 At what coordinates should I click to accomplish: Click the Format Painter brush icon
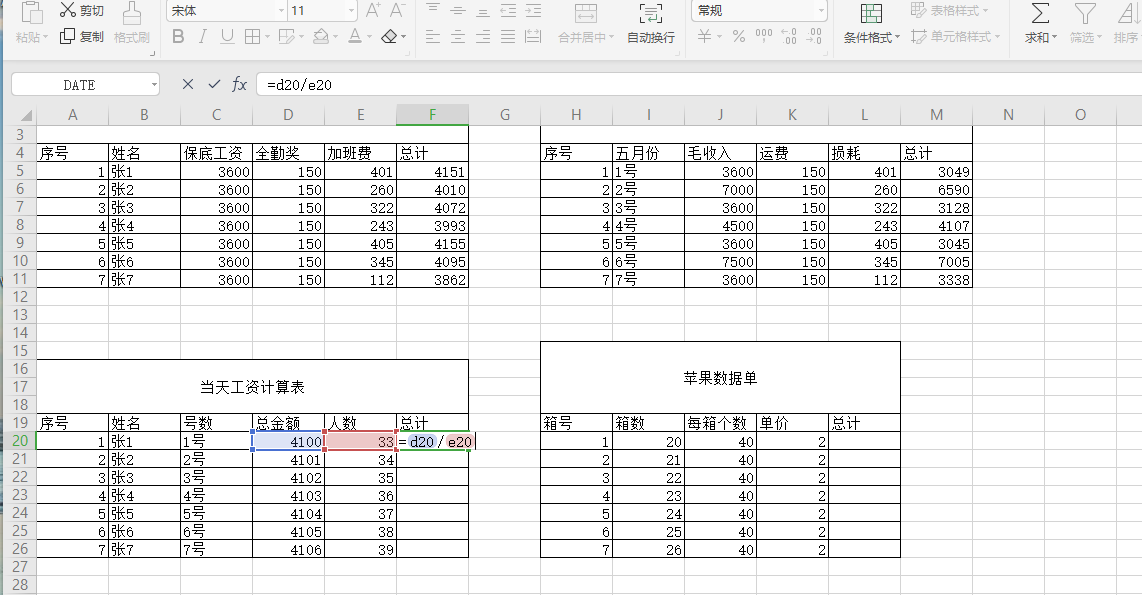coord(131,14)
